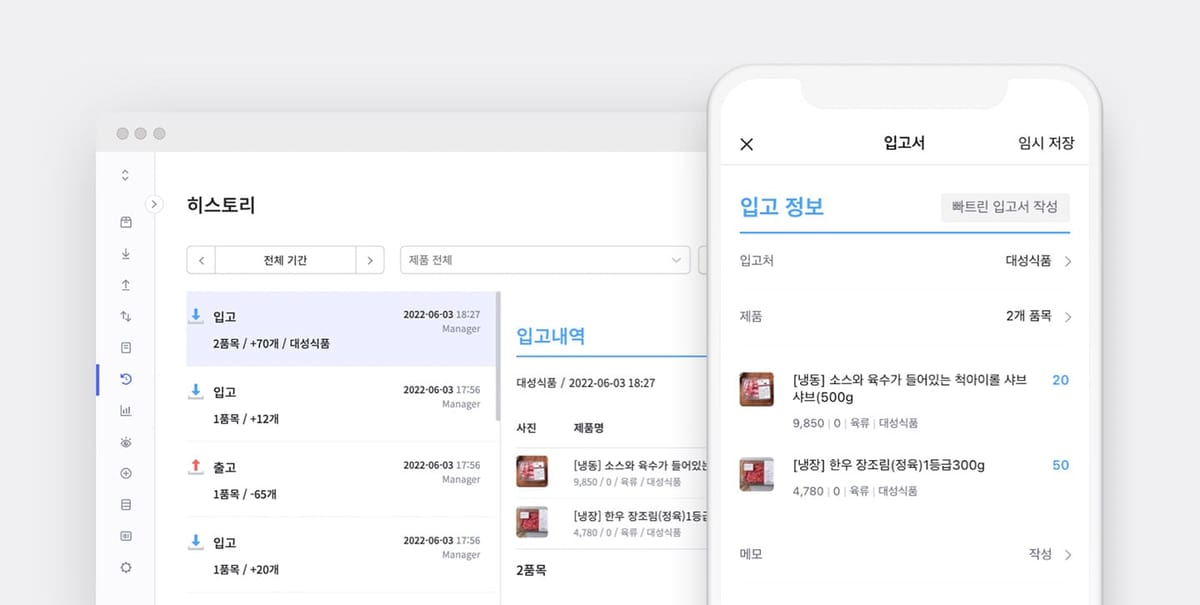The width and height of the screenshot is (1200, 605).
Task: Collapse the sidebar with the arrow handle
Action: [x=154, y=203]
